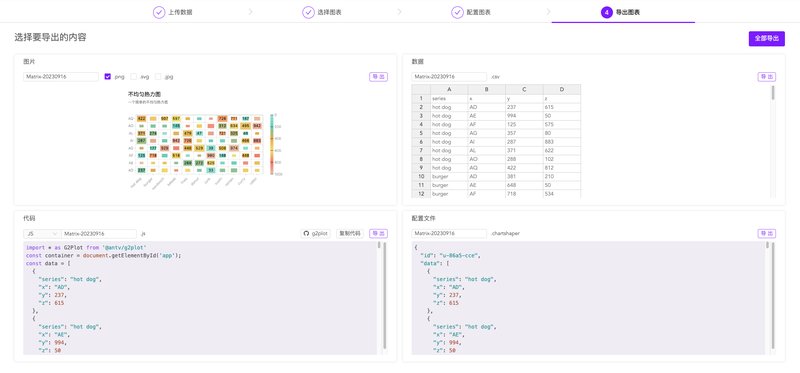
Task: Switch to the 选择图表 step tab
Action: [322, 12]
